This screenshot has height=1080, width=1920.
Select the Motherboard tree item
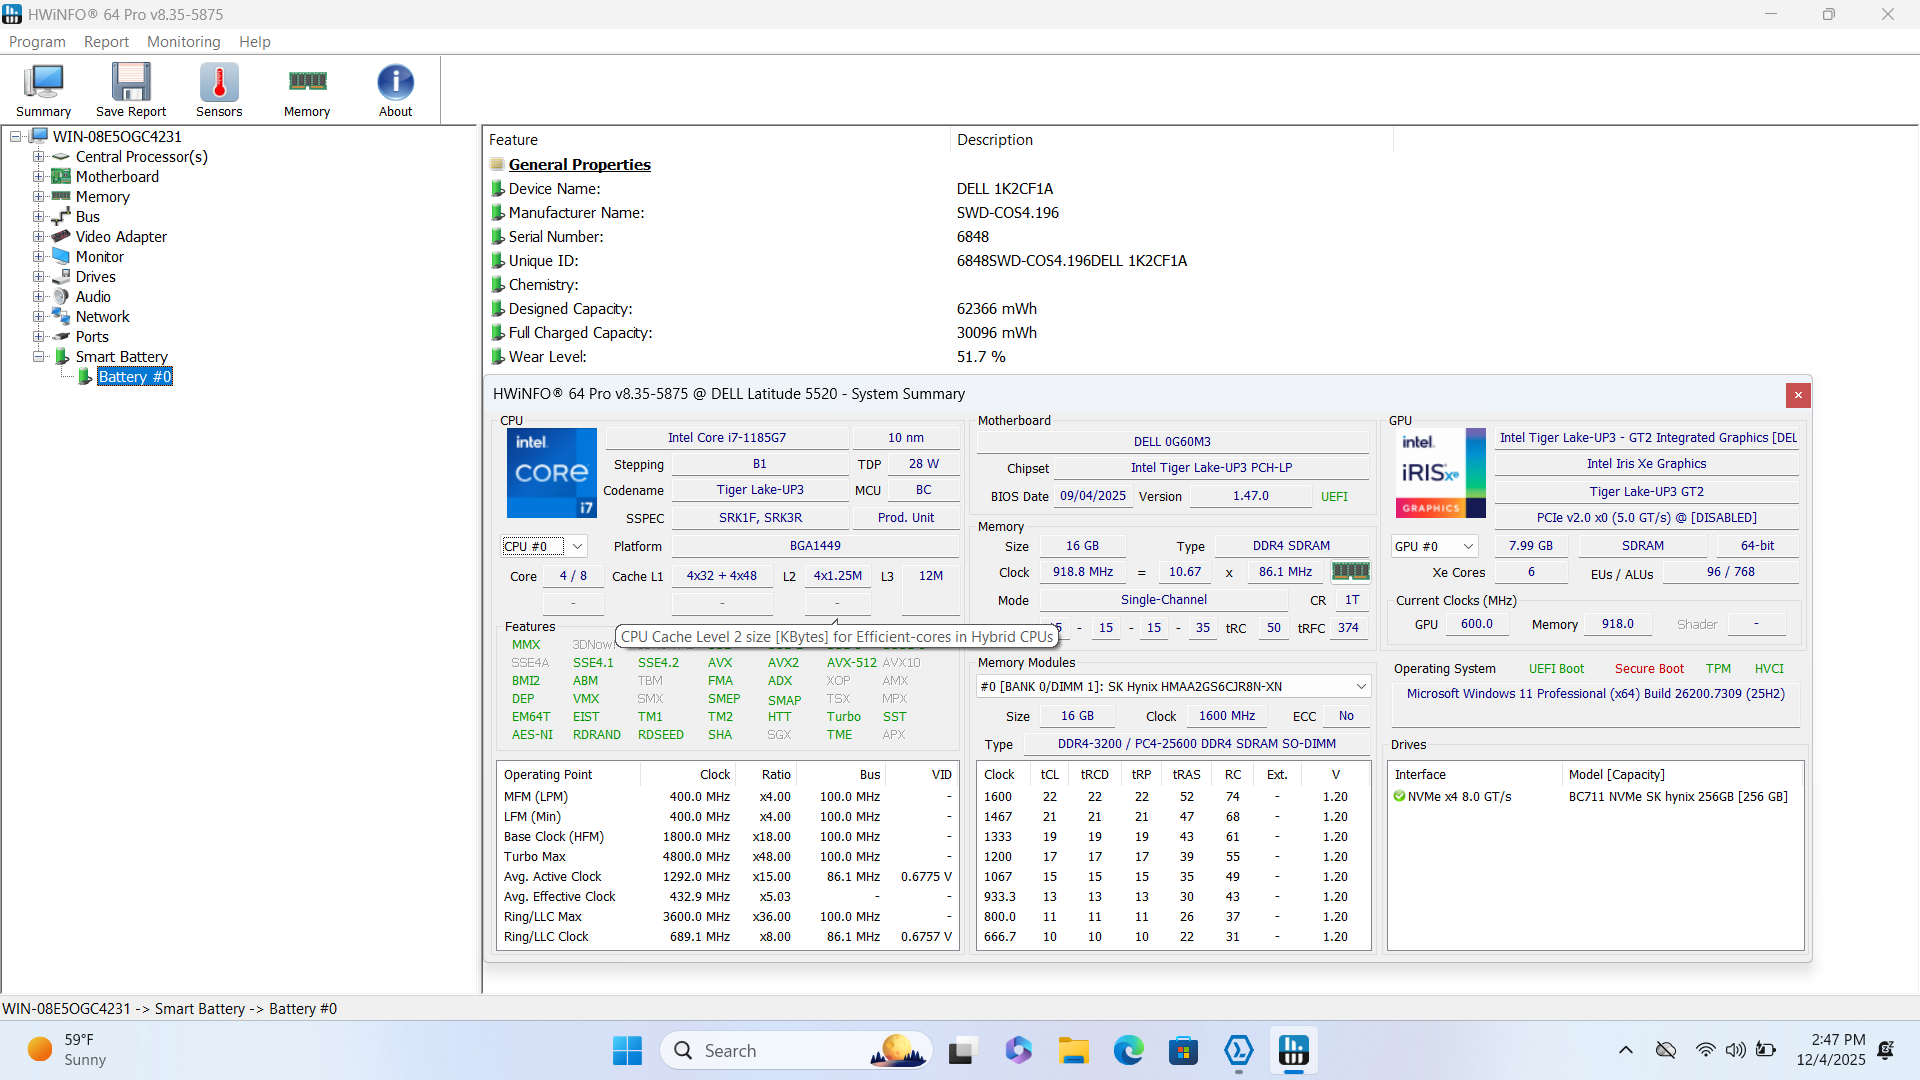point(117,177)
